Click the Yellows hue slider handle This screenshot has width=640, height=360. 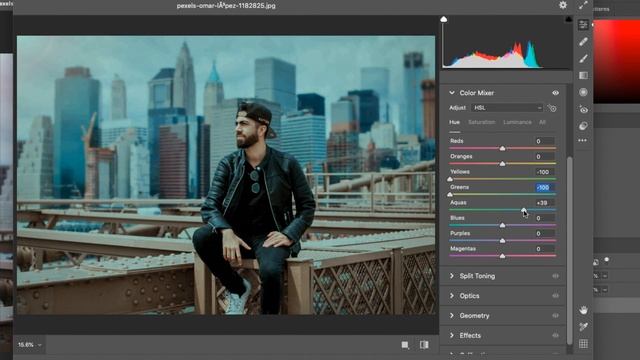point(450,179)
